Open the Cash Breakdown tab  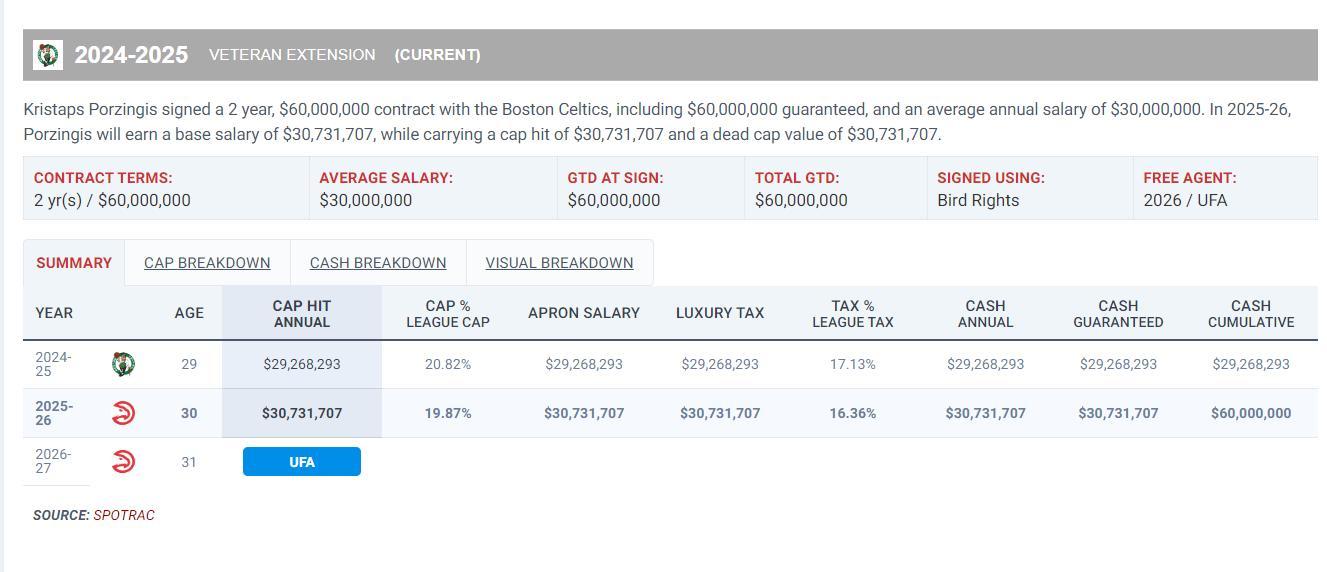378,263
